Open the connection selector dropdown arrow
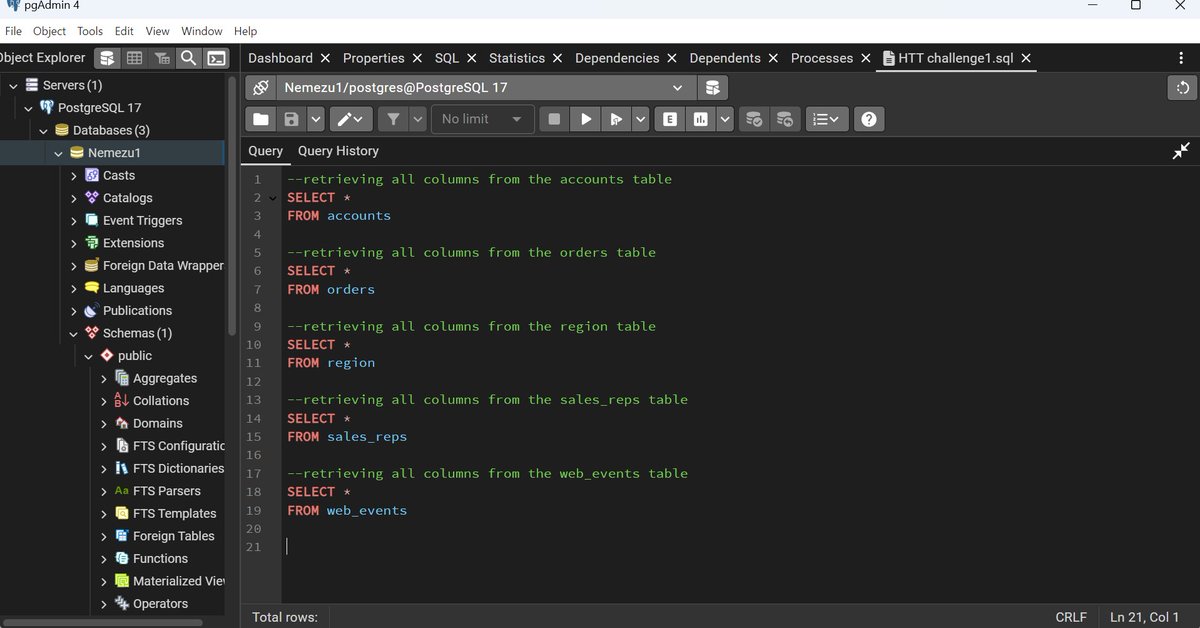 click(678, 87)
